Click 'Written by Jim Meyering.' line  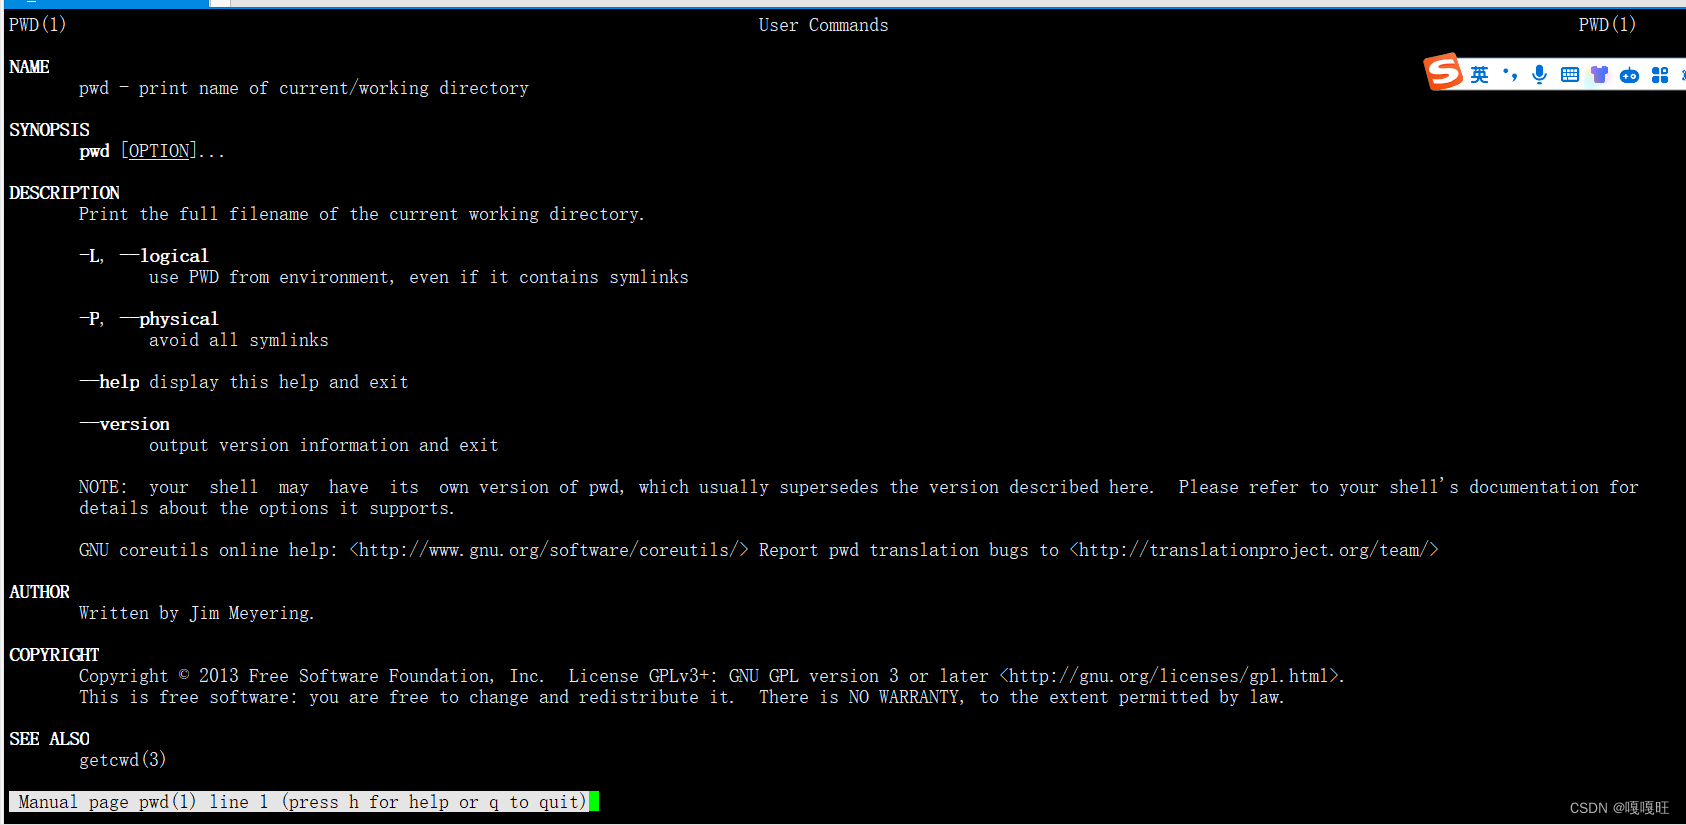coord(196,613)
